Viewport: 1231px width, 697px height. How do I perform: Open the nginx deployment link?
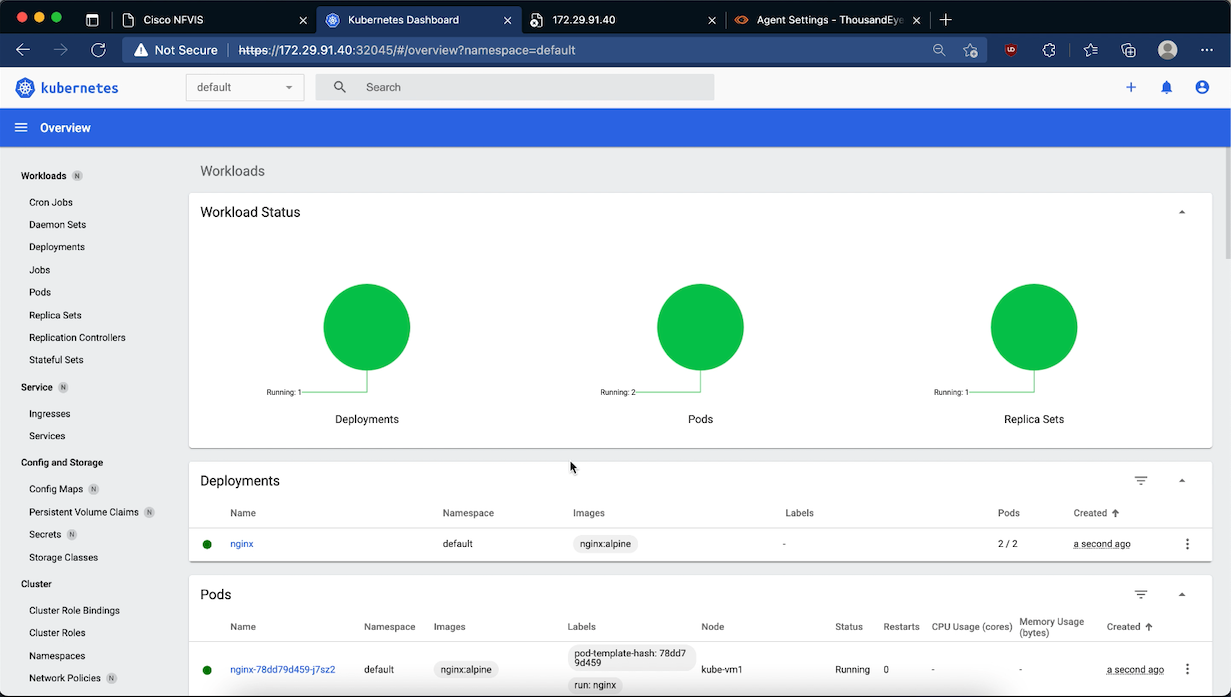click(242, 544)
